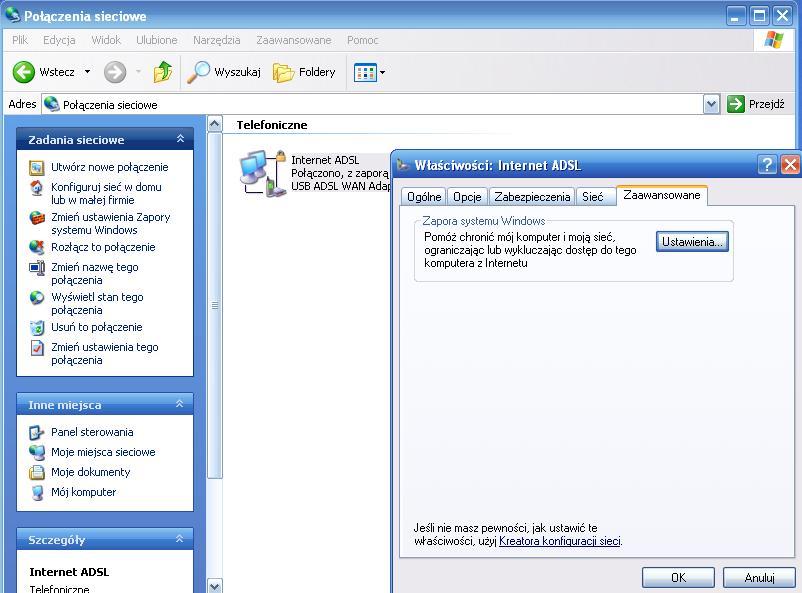Click the Przejdź green arrow icon
This screenshot has height=593, width=802.
(736, 104)
